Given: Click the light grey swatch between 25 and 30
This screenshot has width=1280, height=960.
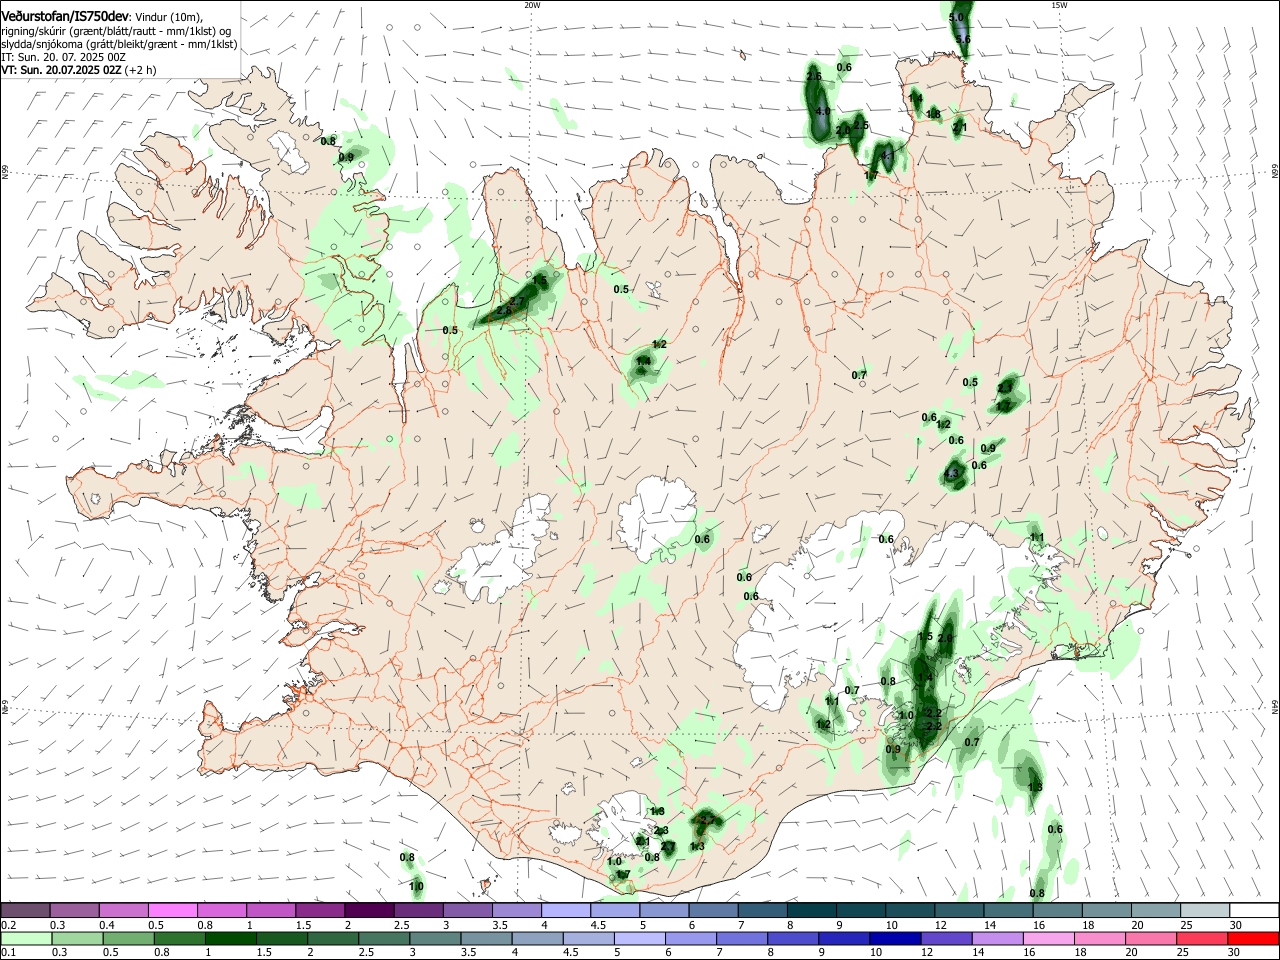Looking at the screenshot, I should (1205, 910).
